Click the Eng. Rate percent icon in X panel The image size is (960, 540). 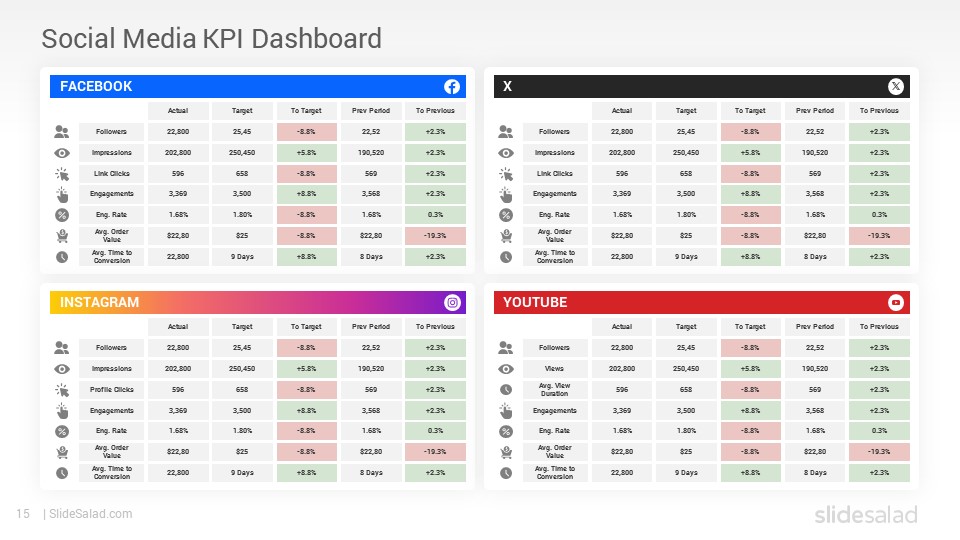click(506, 215)
